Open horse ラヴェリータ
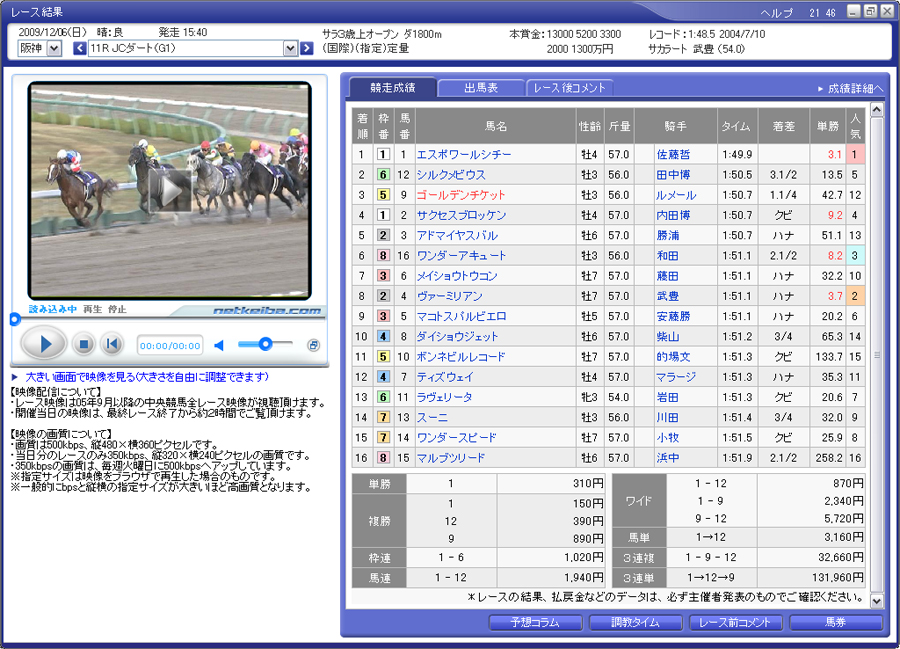This screenshot has height=649, width=900. point(445,397)
